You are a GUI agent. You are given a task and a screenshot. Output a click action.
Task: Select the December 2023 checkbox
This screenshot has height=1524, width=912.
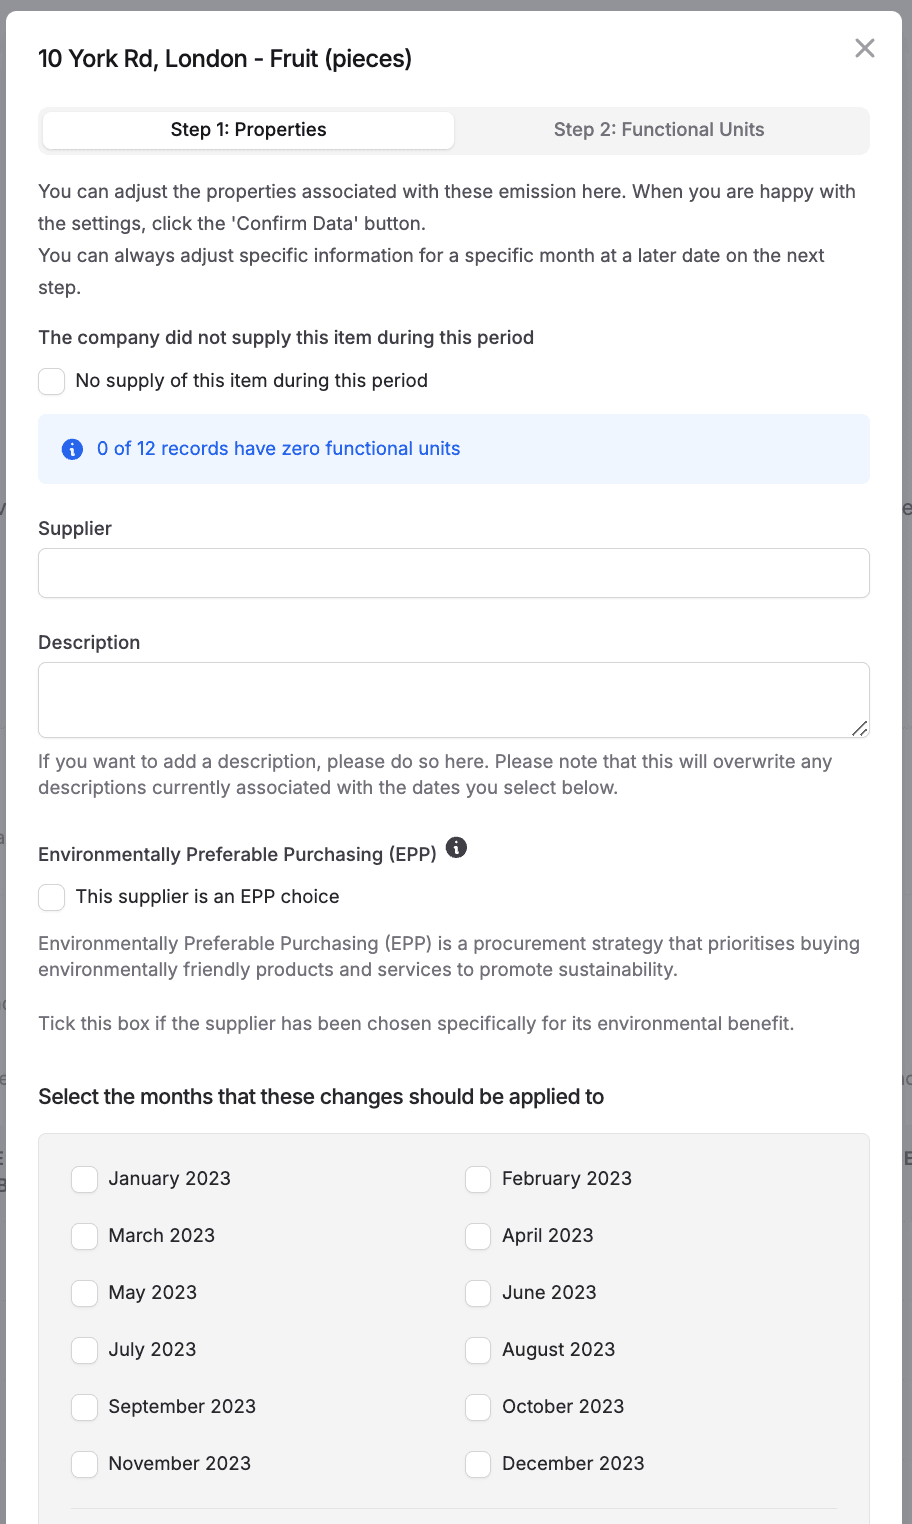pyautogui.click(x=478, y=1464)
